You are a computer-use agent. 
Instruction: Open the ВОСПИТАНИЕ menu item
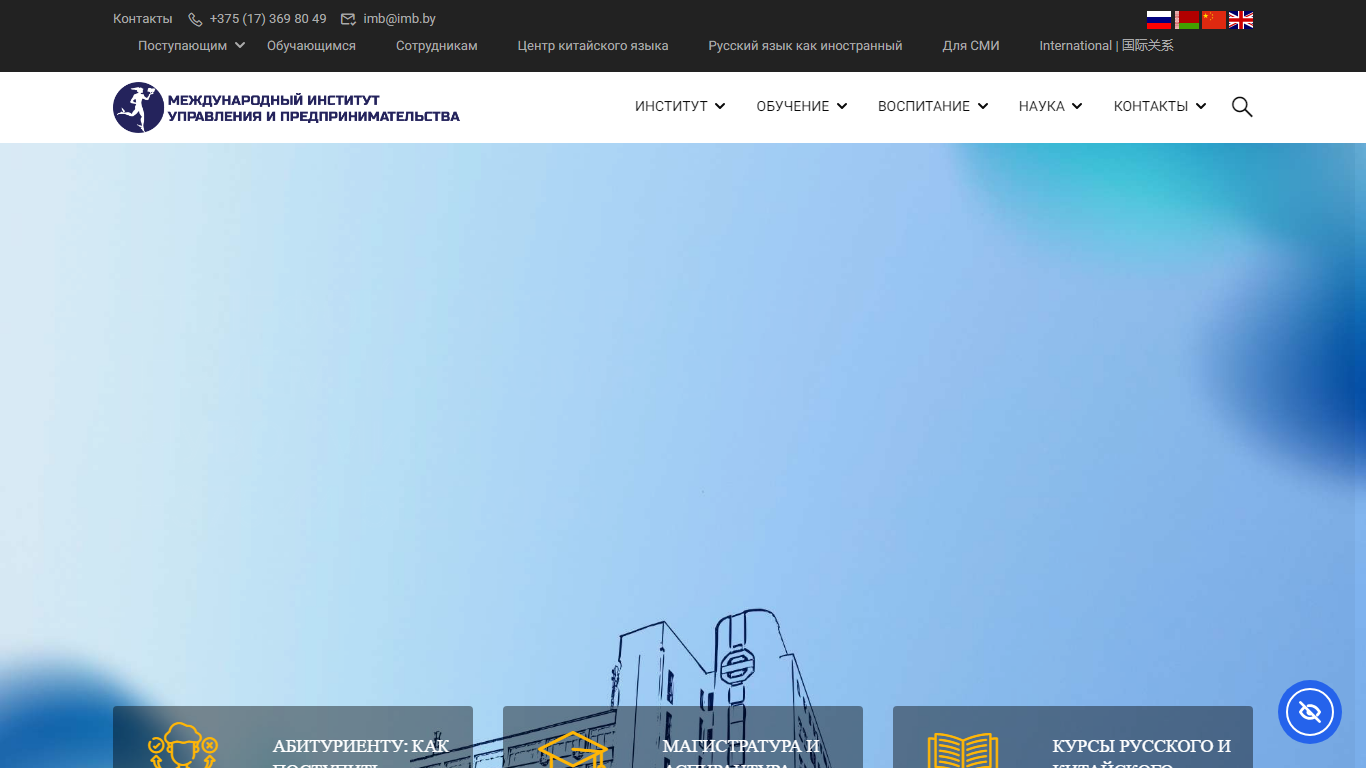[x=924, y=106]
